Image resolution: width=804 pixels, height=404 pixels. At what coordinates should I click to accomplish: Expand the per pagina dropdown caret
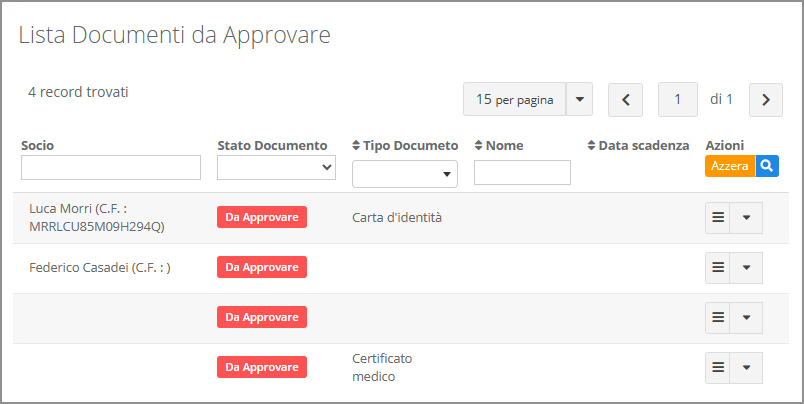(580, 99)
